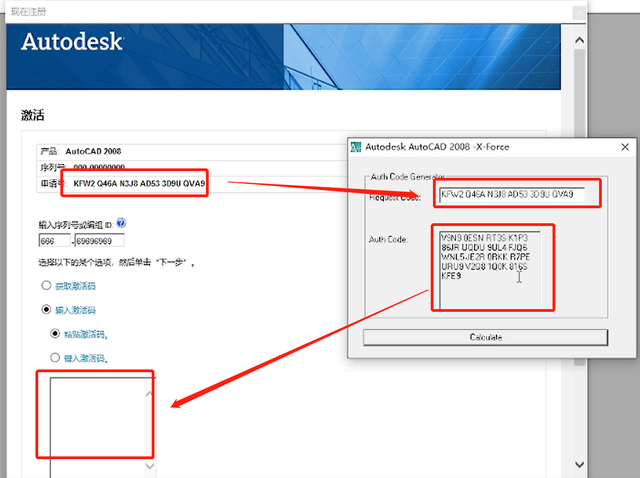
Task: Click the 激活 heading
Action: click(x=33, y=115)
